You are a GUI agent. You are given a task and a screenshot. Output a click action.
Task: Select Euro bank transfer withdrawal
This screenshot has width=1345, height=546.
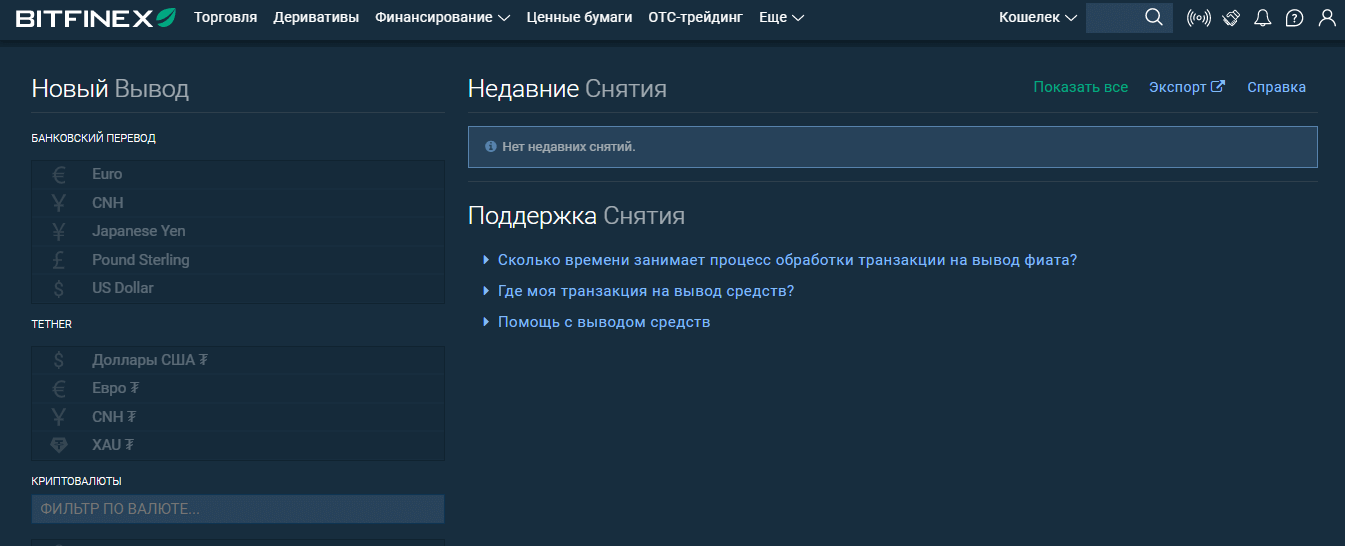(107, 174)
